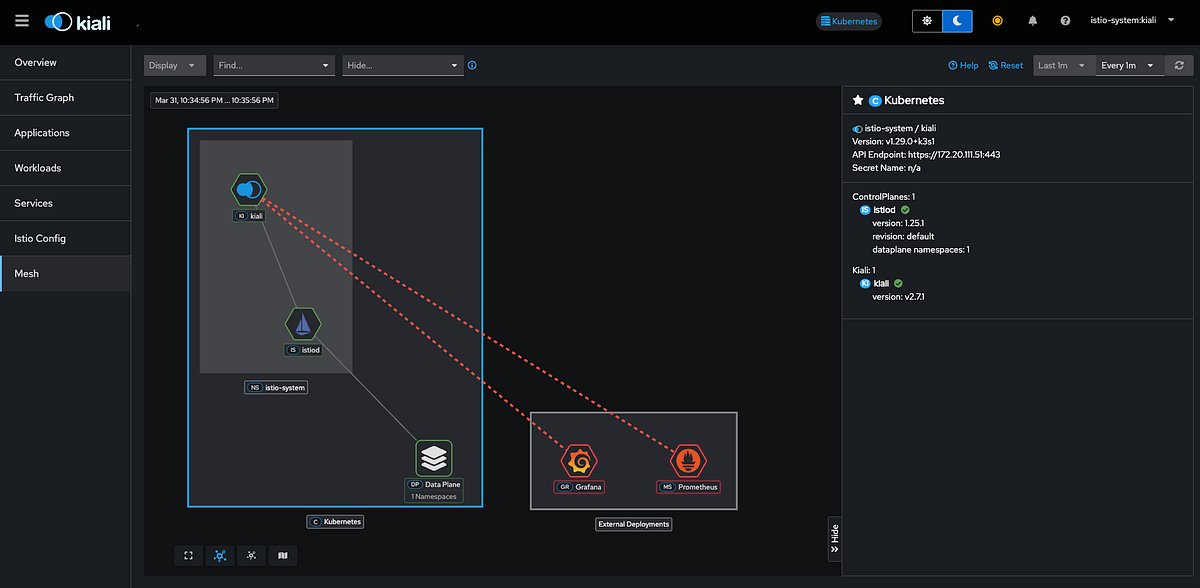Switch to light theme with sun button
1200x588 pixels.
927,21
